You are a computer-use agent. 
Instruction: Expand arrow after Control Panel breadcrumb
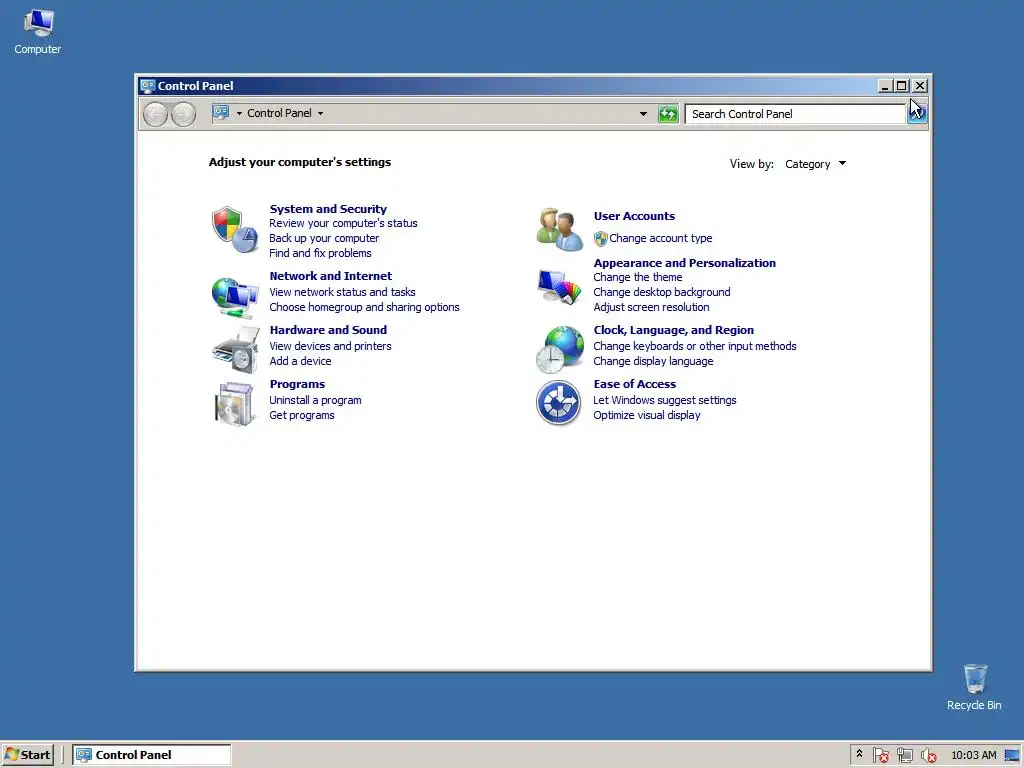(x=321, y=114)
